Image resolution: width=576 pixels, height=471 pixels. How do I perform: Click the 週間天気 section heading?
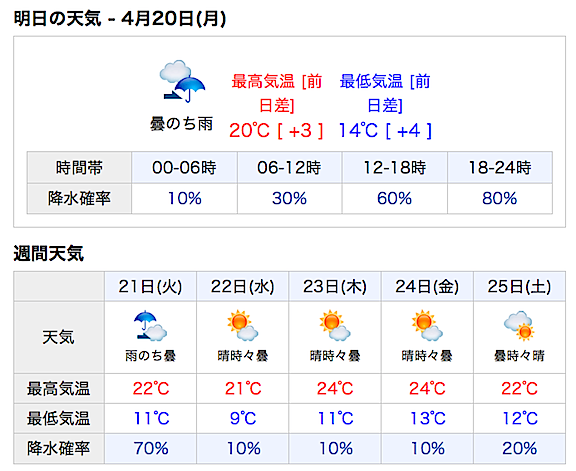tap(49, 254)
